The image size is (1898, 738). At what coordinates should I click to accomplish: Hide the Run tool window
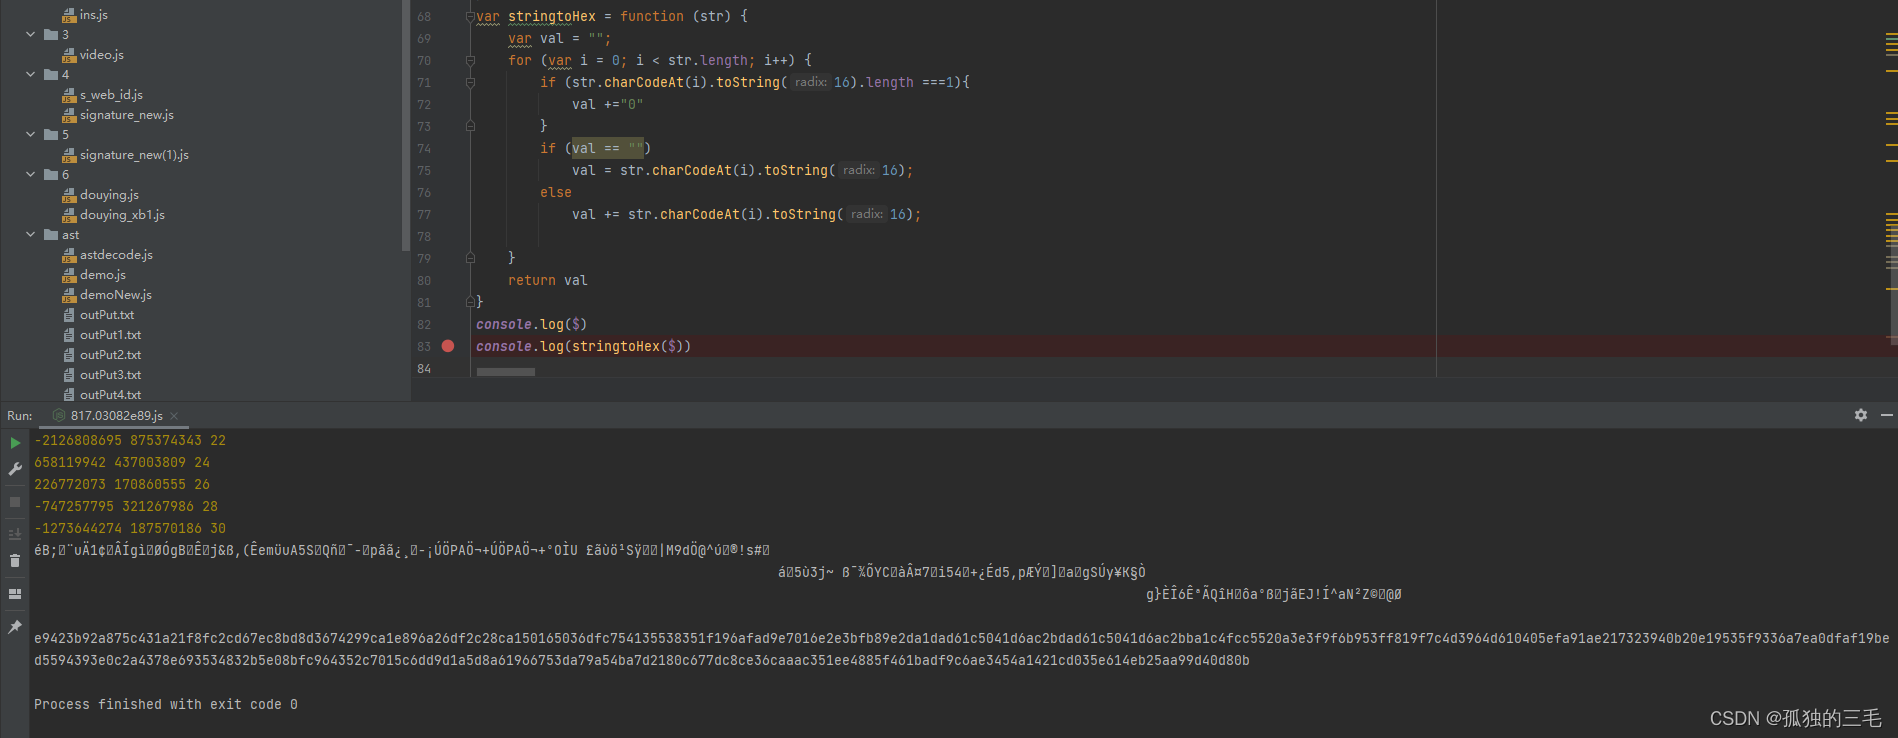coord(1887,415)
